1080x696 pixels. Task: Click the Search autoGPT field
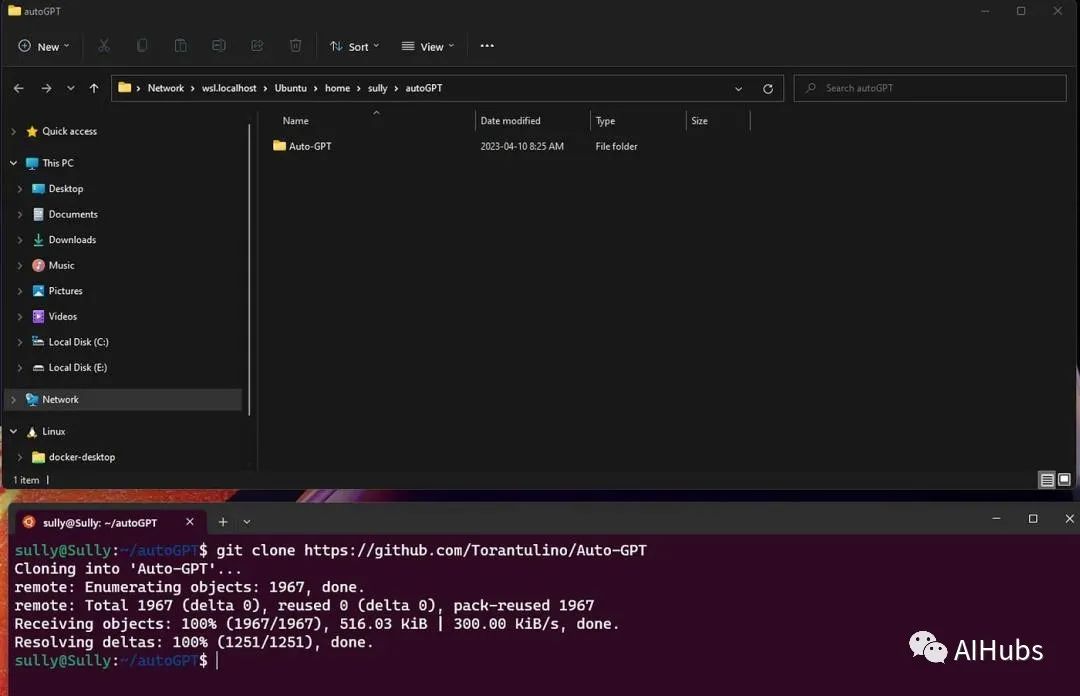coord(930,88)
